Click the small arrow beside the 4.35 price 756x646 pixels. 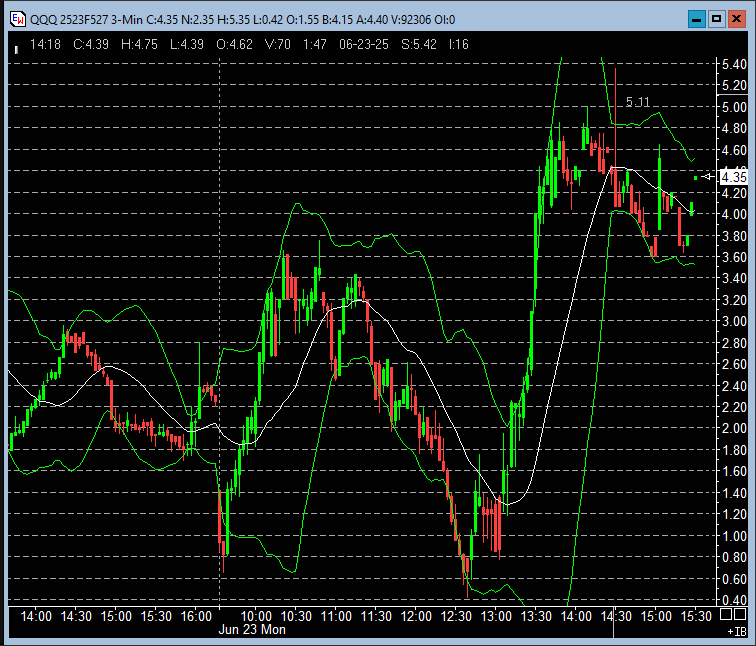[x=708, y=176]
